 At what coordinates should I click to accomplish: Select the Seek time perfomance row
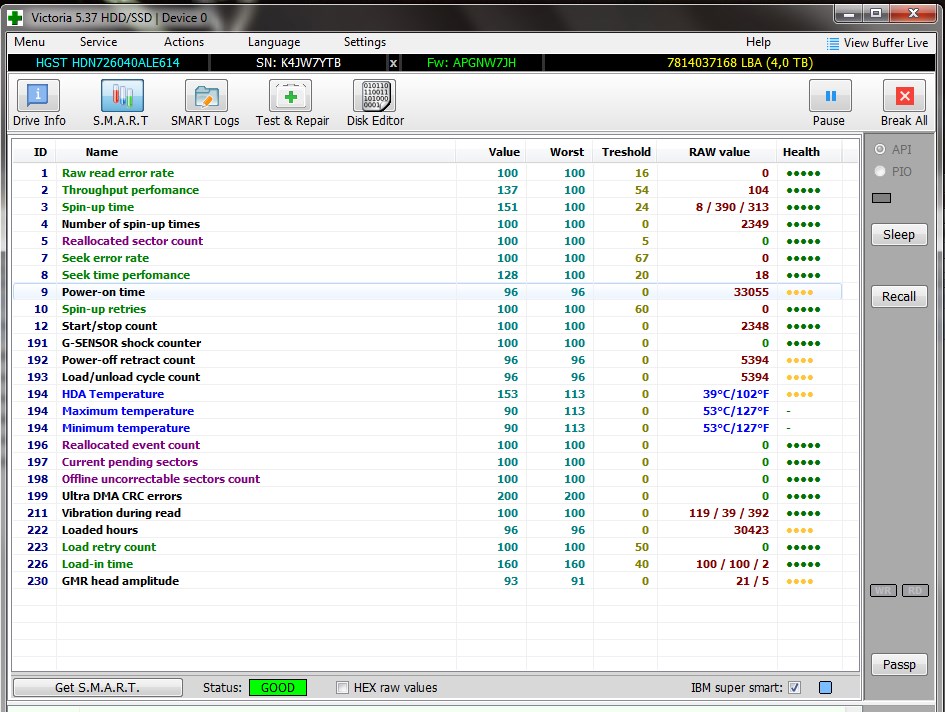427,275
